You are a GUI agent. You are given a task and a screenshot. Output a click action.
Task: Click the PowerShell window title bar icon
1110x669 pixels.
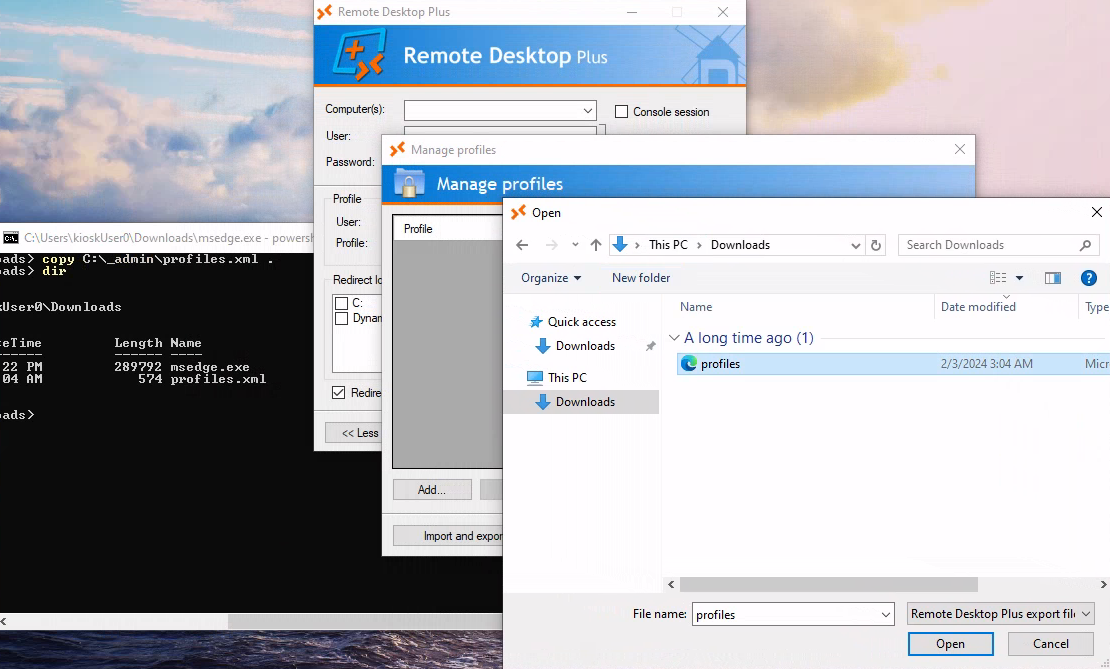pos(11,238)
